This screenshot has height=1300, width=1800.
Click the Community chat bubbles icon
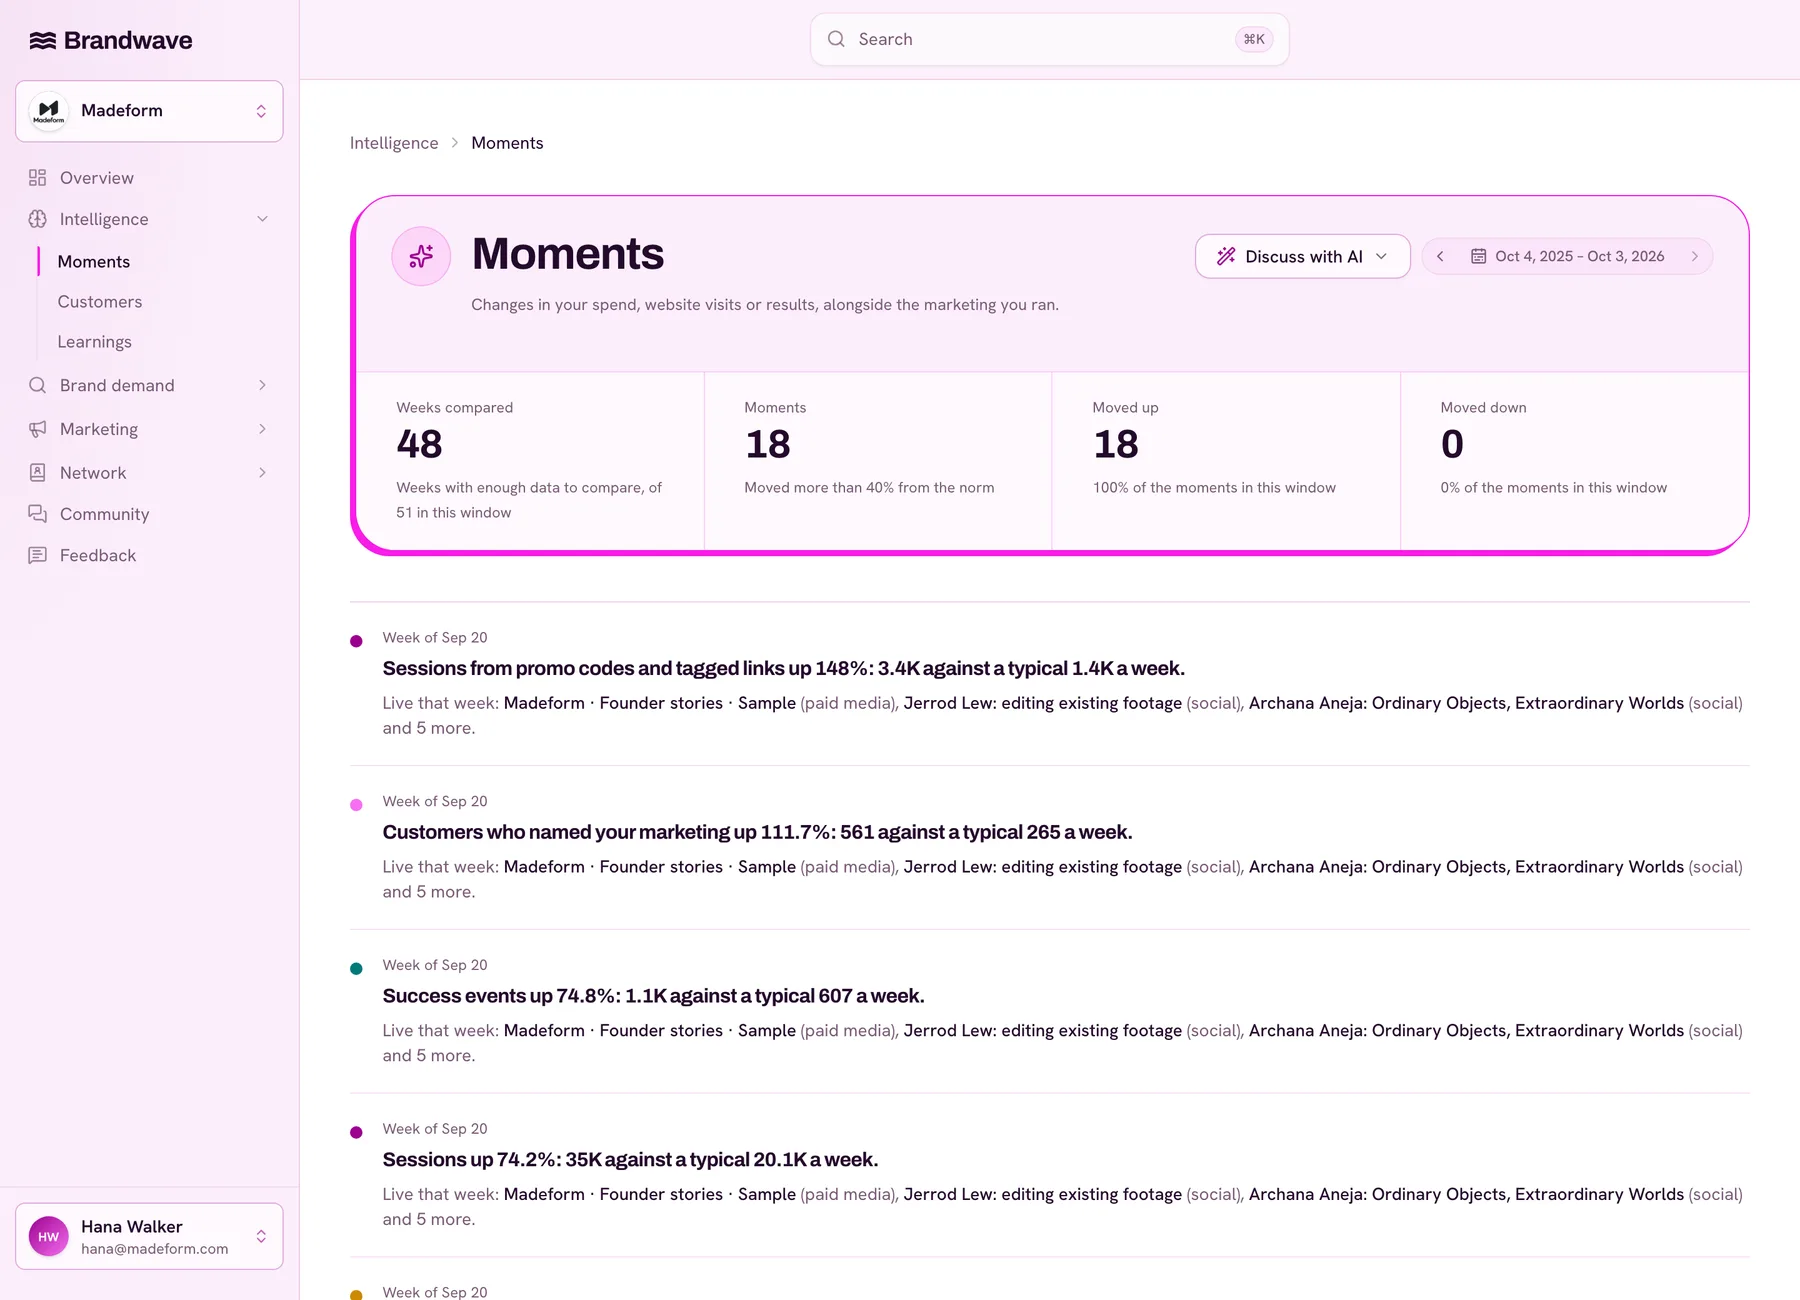(38, 514)
